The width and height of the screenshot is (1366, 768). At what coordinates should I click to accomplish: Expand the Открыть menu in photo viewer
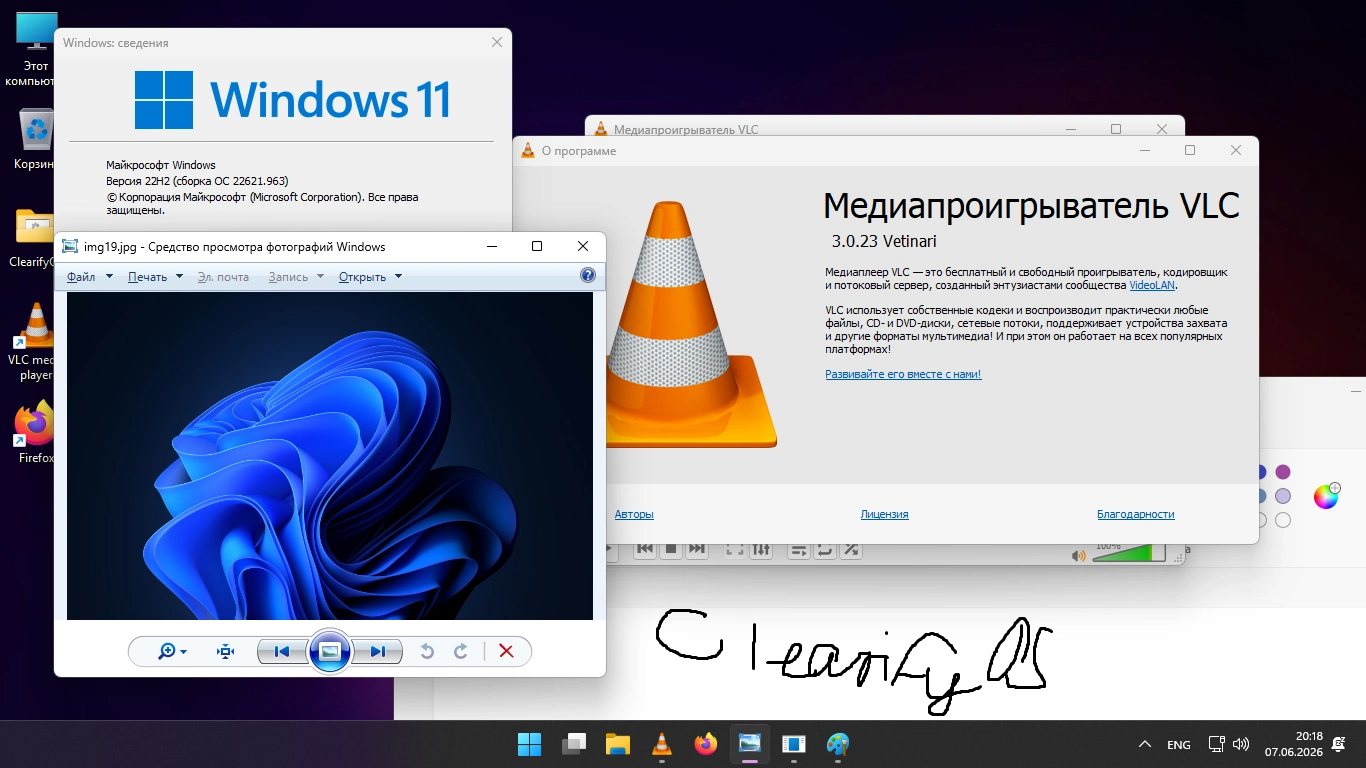[370, 277]
